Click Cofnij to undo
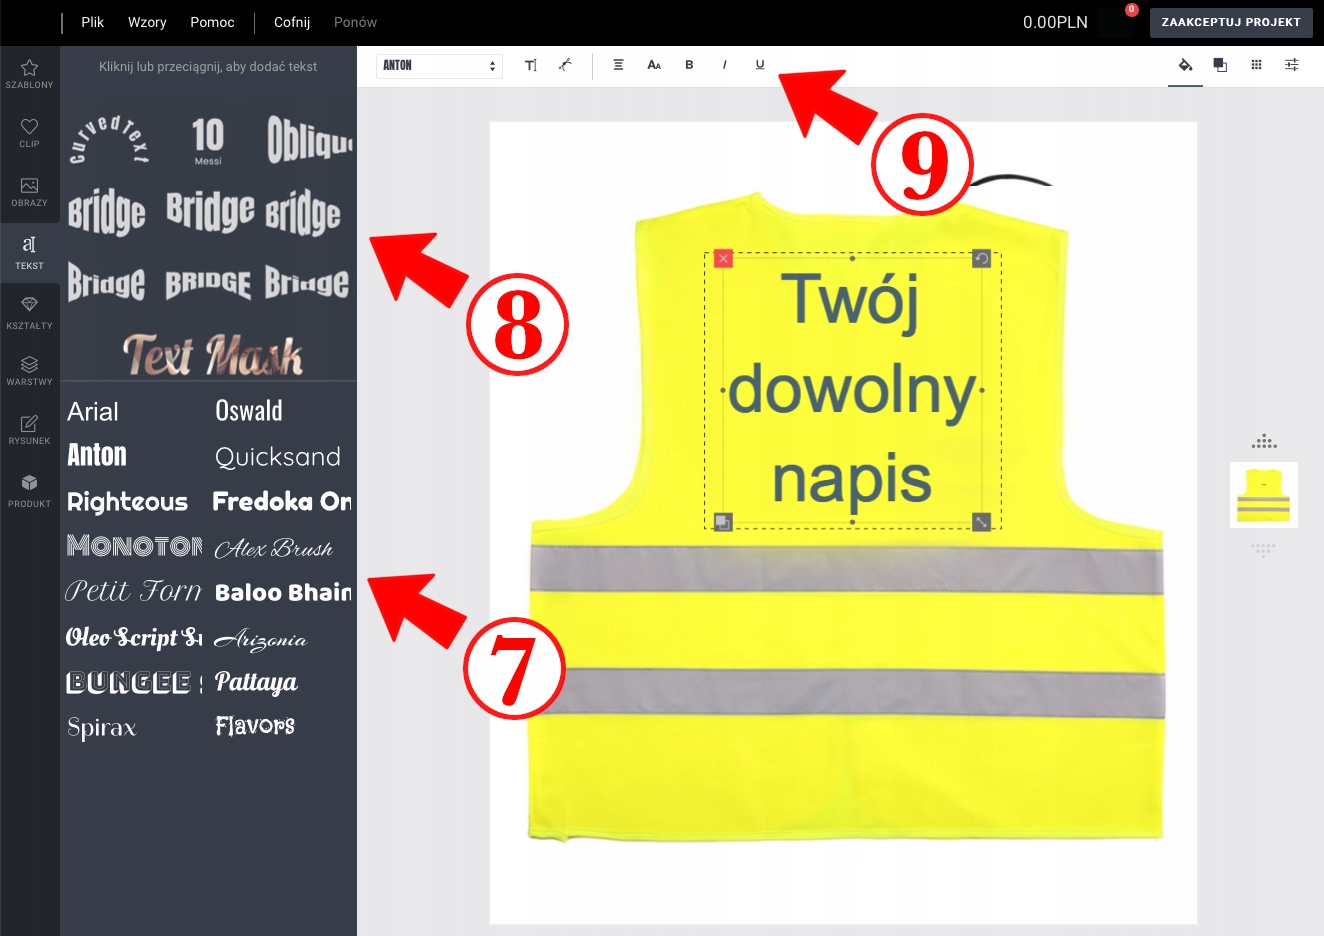 click(x=292, y=22)
